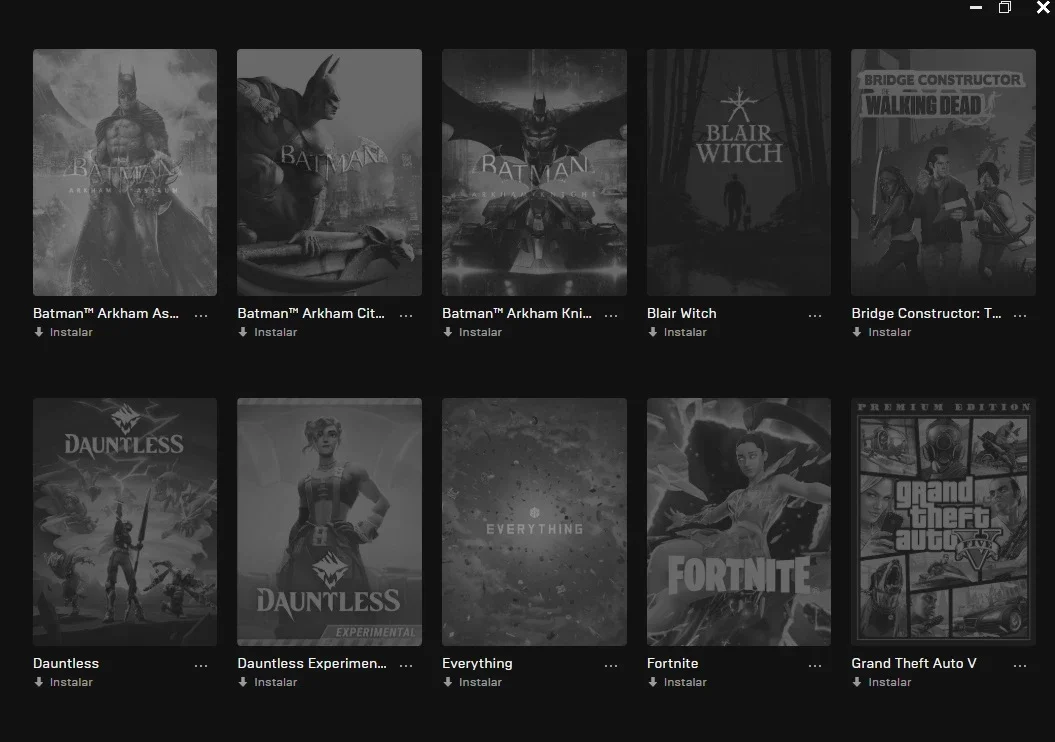
Task: Open the Dauntless cover thumbnail
Action: pyautogui.click(x=125, y=522)
